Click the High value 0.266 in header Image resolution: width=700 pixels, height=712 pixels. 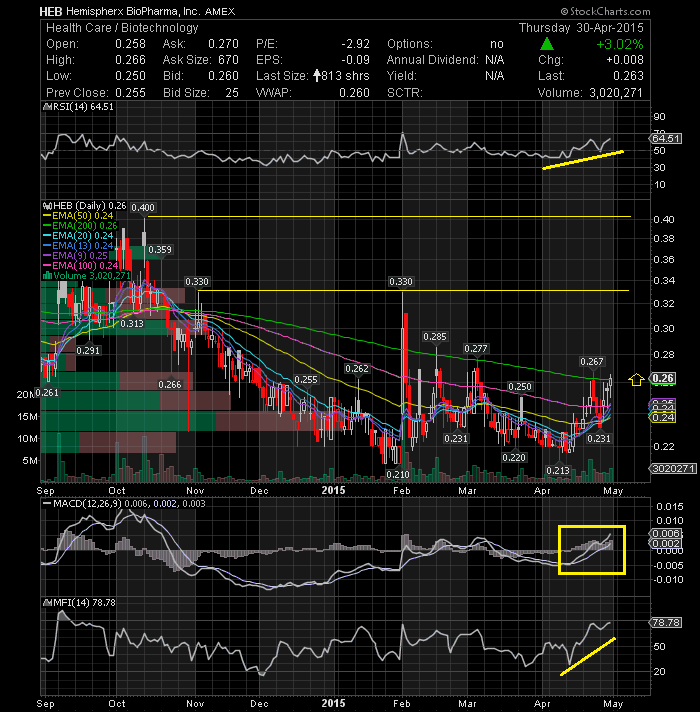point(130,60)
